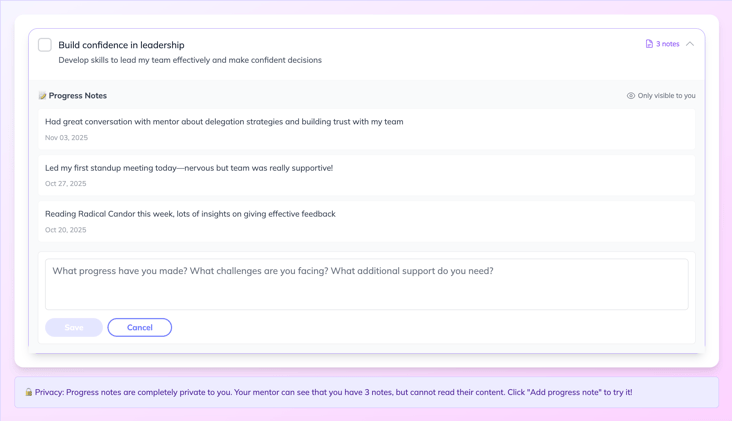Check the Build confidence in leadership checkbox
This screenshot has height=421, width=732.
pyautogui.click(x=45, y=45)
